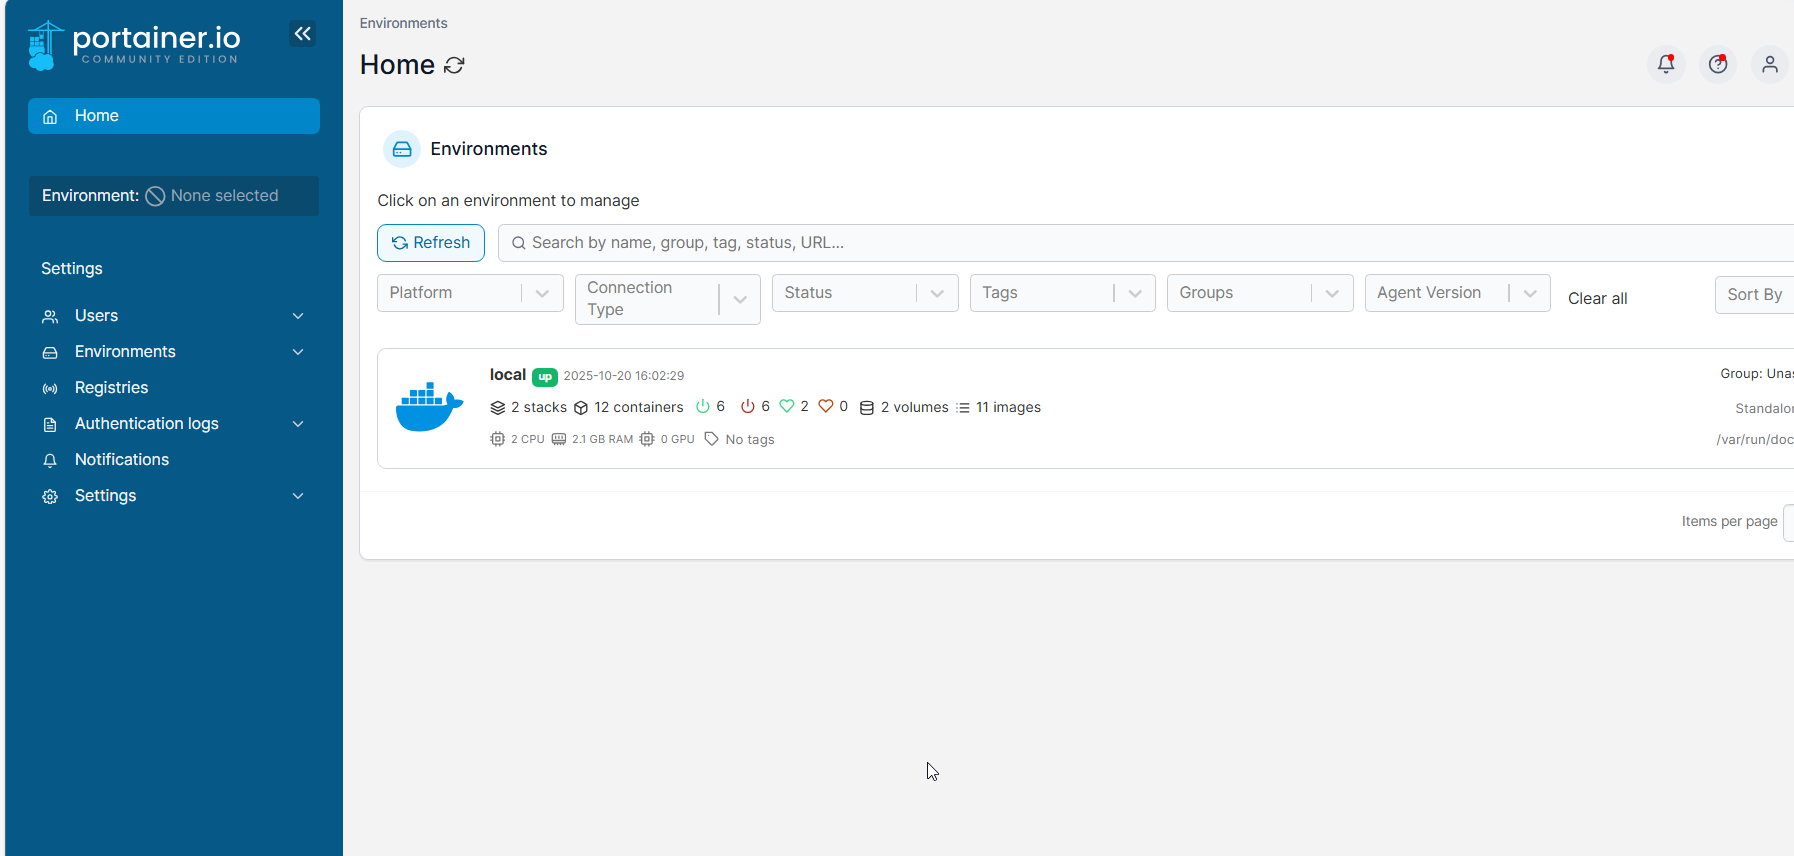This screenshot has width=1794, height=856.
Task: Click the green up status badge
Action: pyautogui.click(x=545, y=377)
